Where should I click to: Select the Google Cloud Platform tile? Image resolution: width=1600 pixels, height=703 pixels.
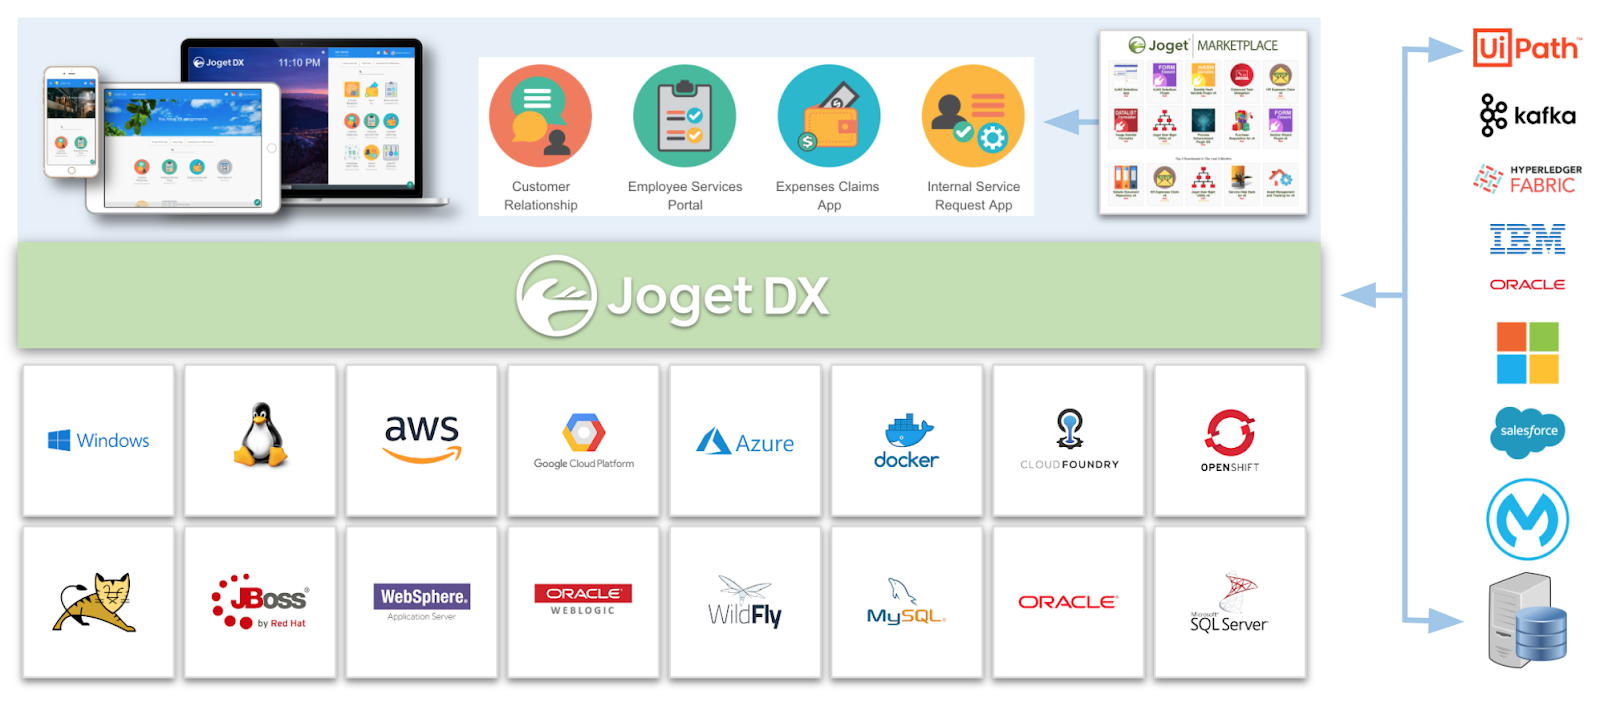pos(583,440)
